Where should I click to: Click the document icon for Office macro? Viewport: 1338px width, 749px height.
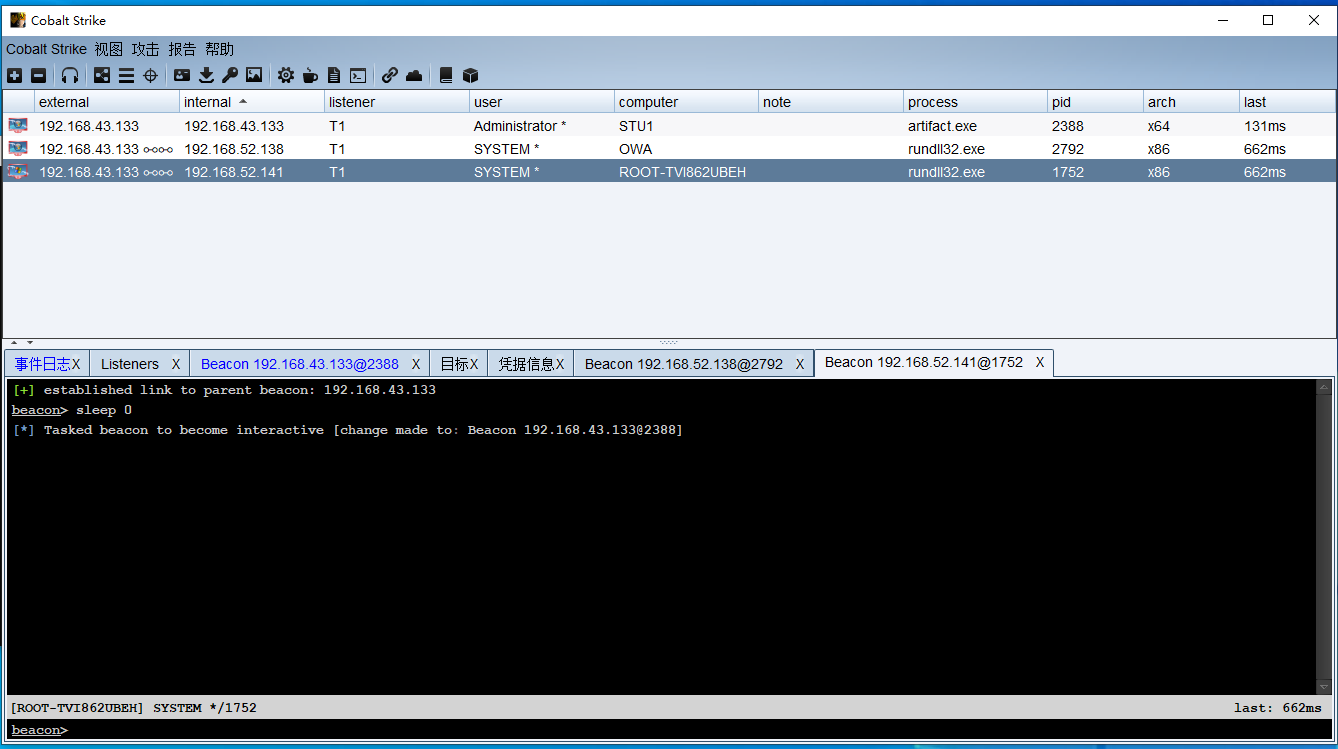pyautogui.click(x=334, y=75)
